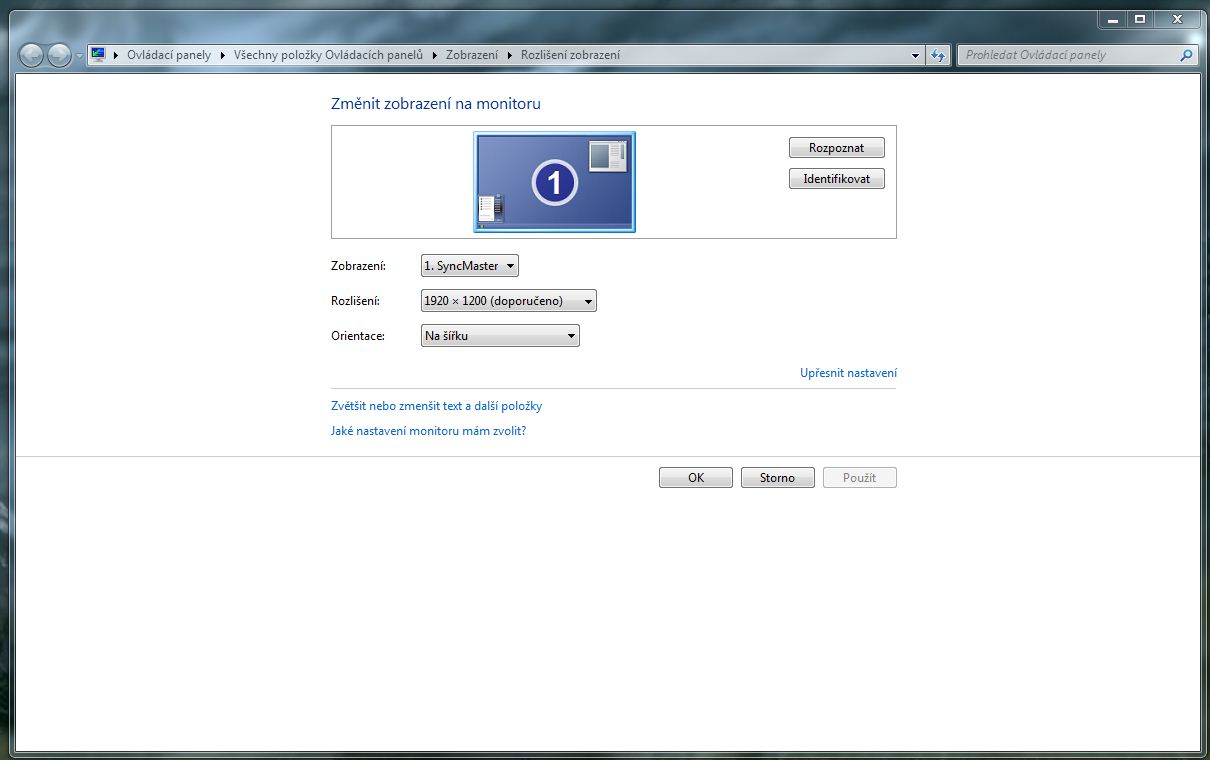Click the Forward navigation arrow button
Screen dimensions: 1210x760
coord(59,56)
